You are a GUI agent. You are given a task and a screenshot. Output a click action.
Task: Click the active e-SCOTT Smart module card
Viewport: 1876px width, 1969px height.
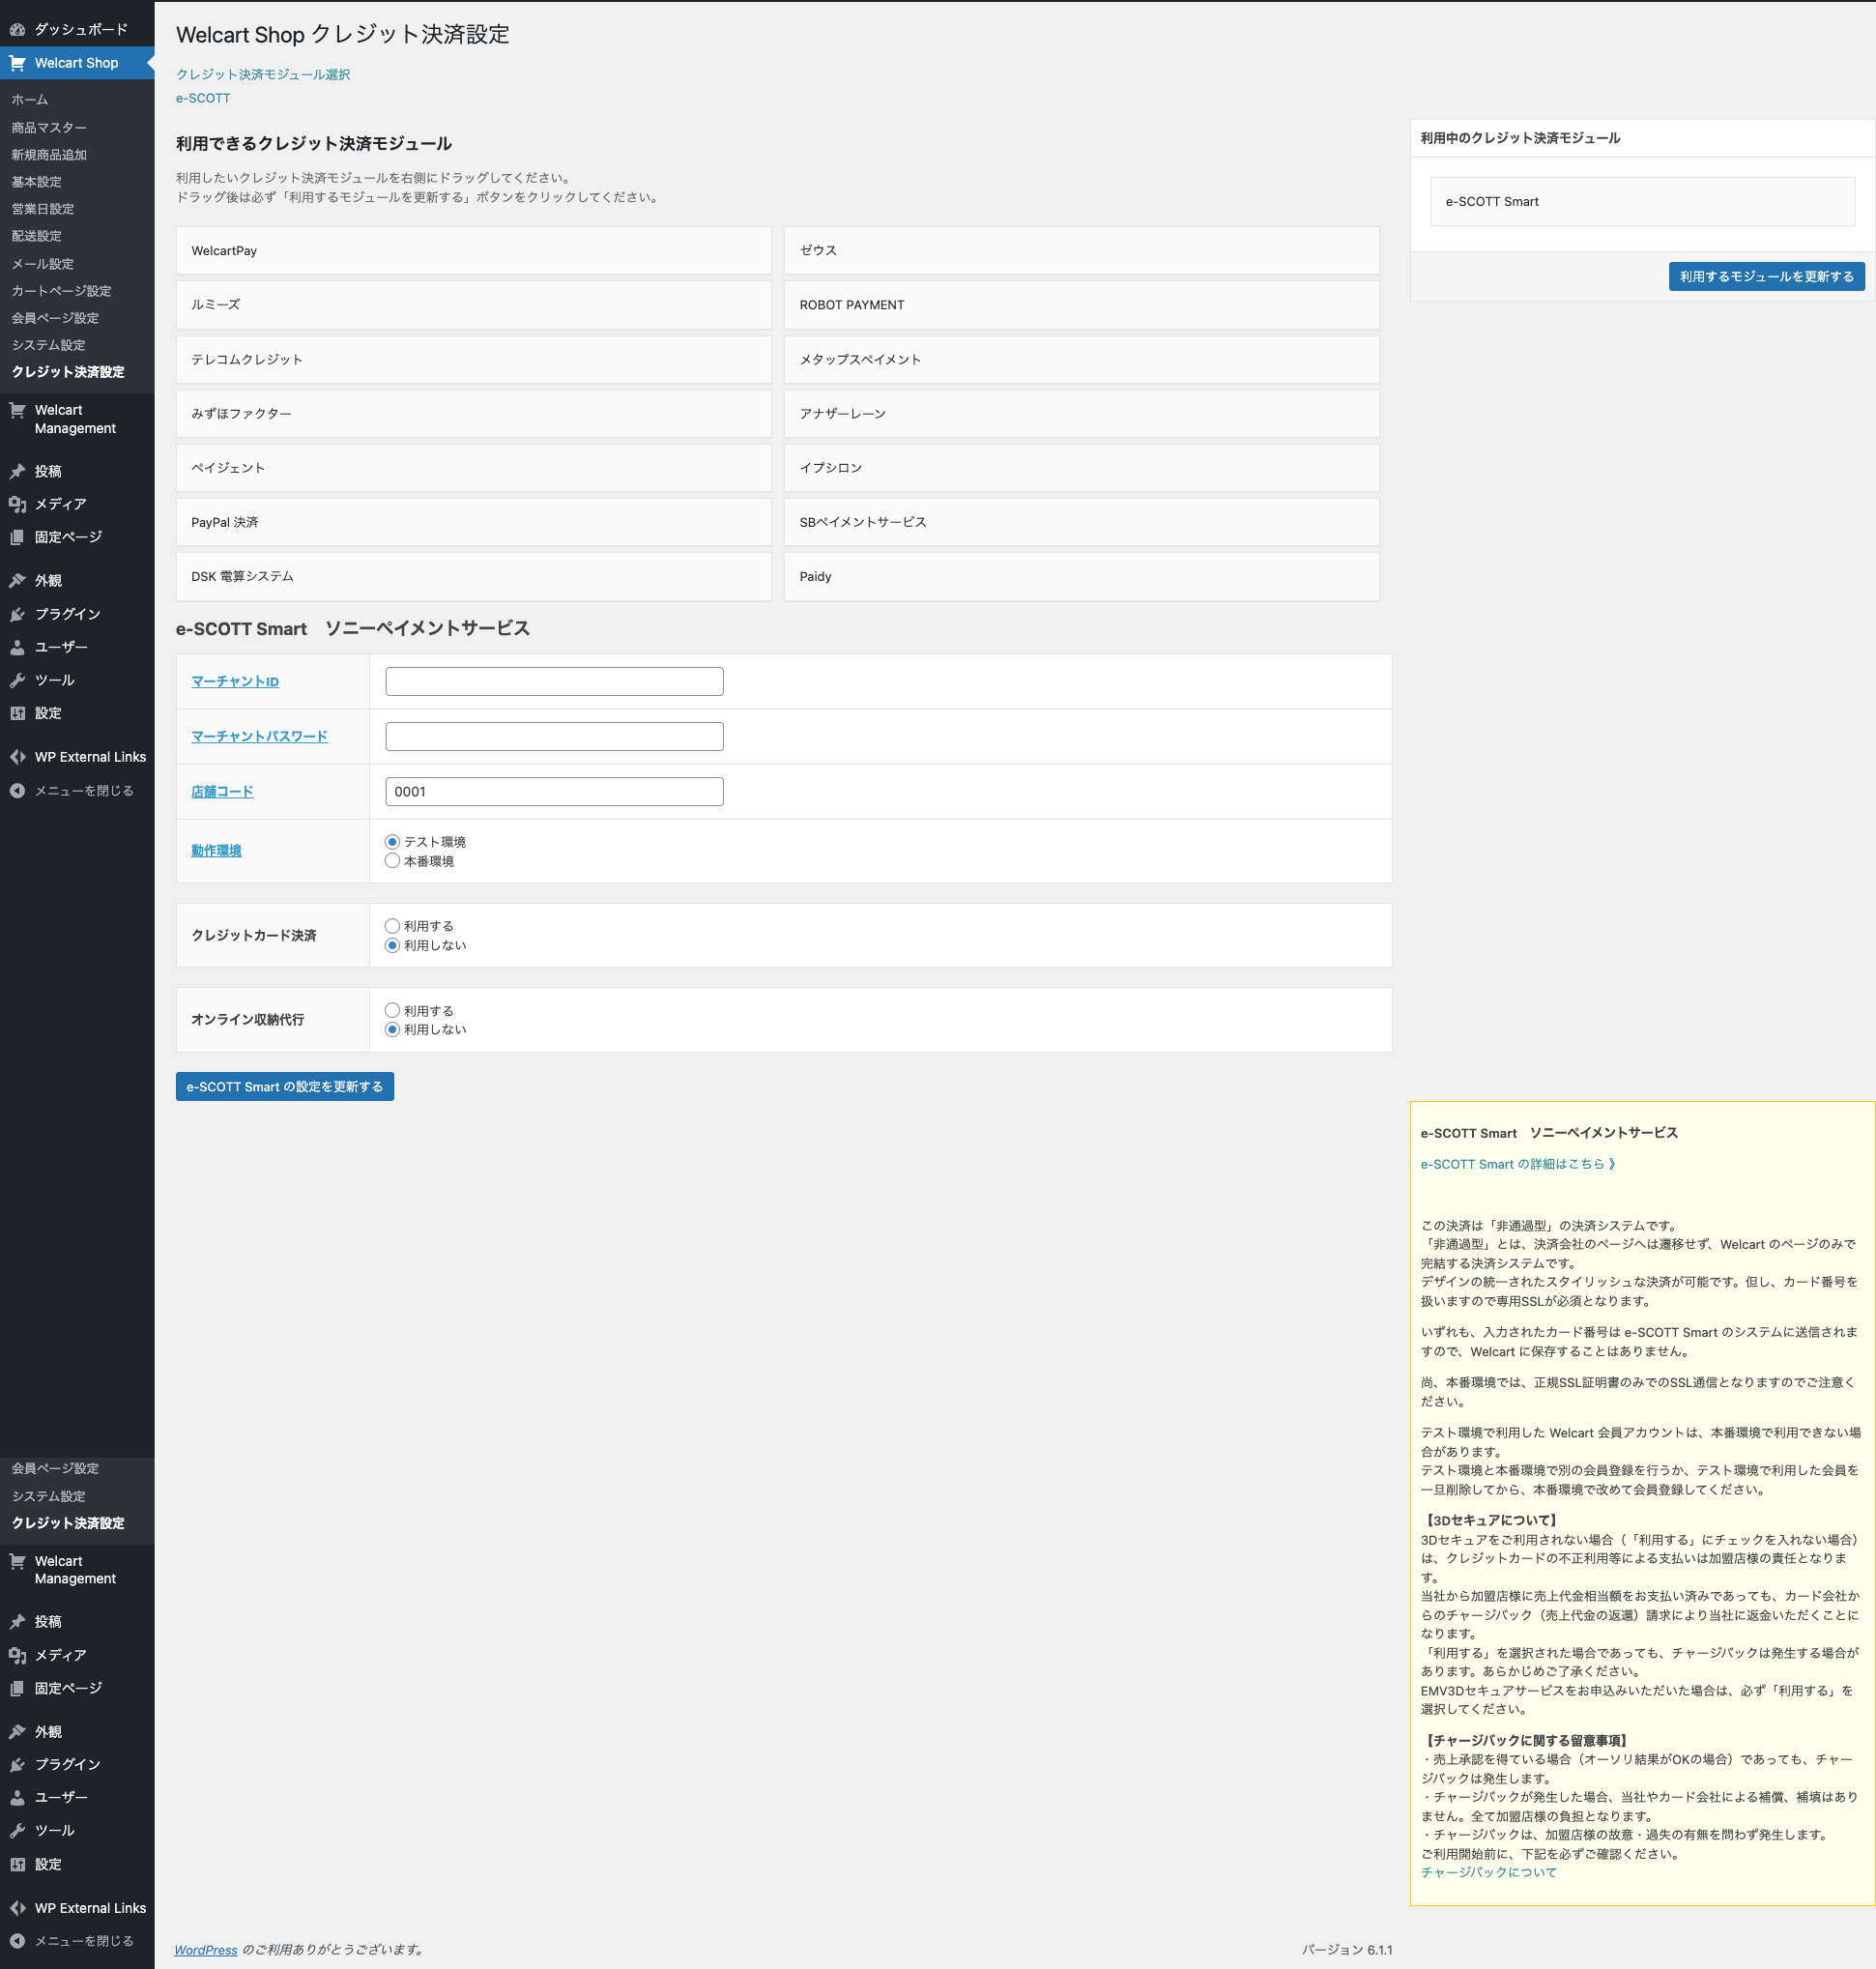pyautogui.click(x=1642, y=202)
